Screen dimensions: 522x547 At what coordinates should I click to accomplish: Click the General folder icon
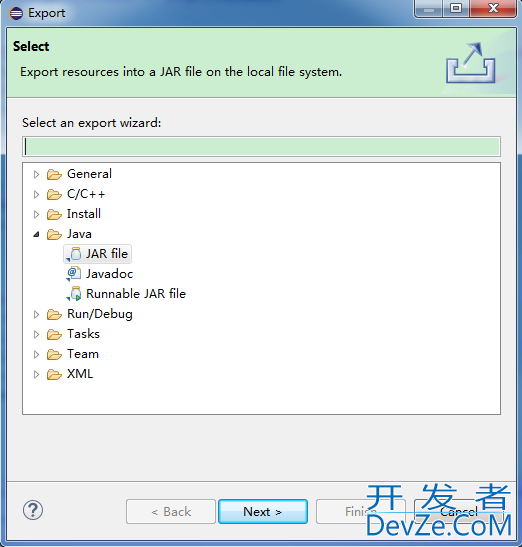pos(54,174)
